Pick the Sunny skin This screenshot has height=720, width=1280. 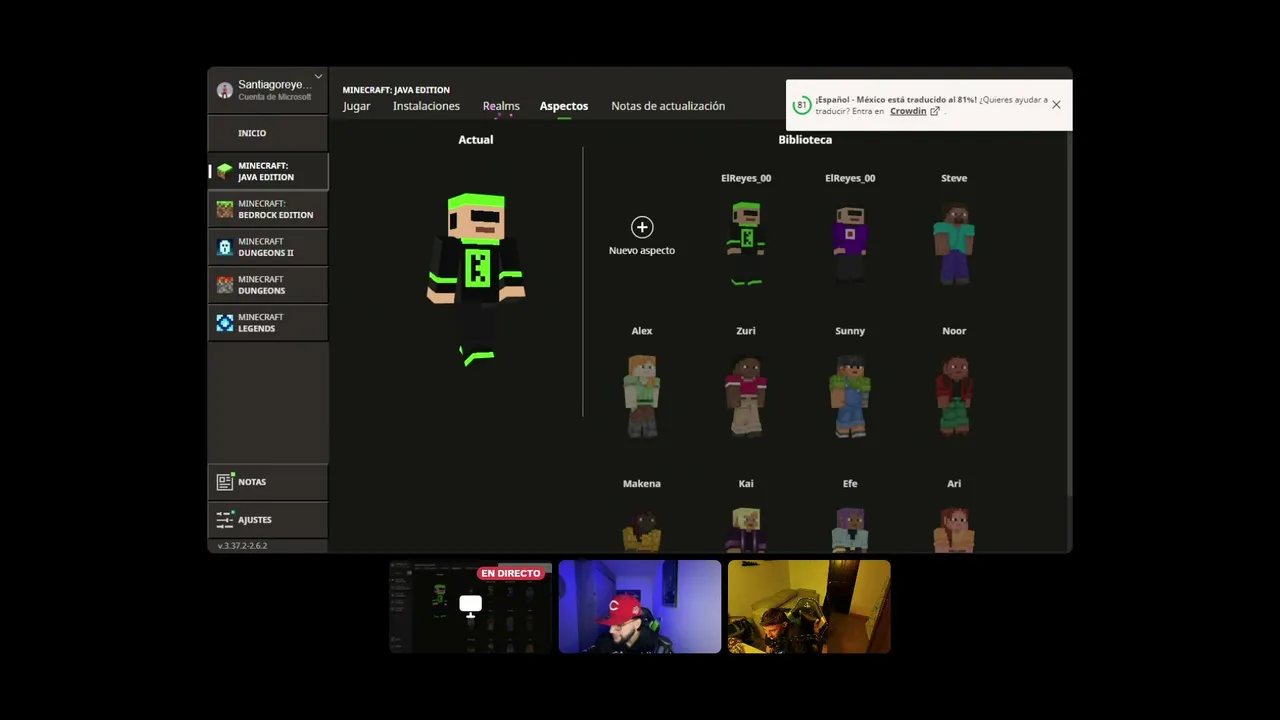850,396
